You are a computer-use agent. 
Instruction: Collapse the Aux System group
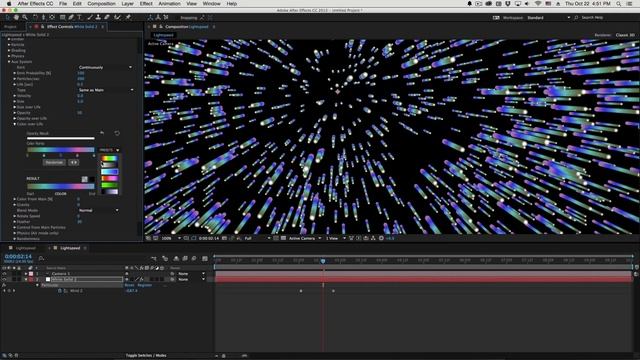click(9, 62)
